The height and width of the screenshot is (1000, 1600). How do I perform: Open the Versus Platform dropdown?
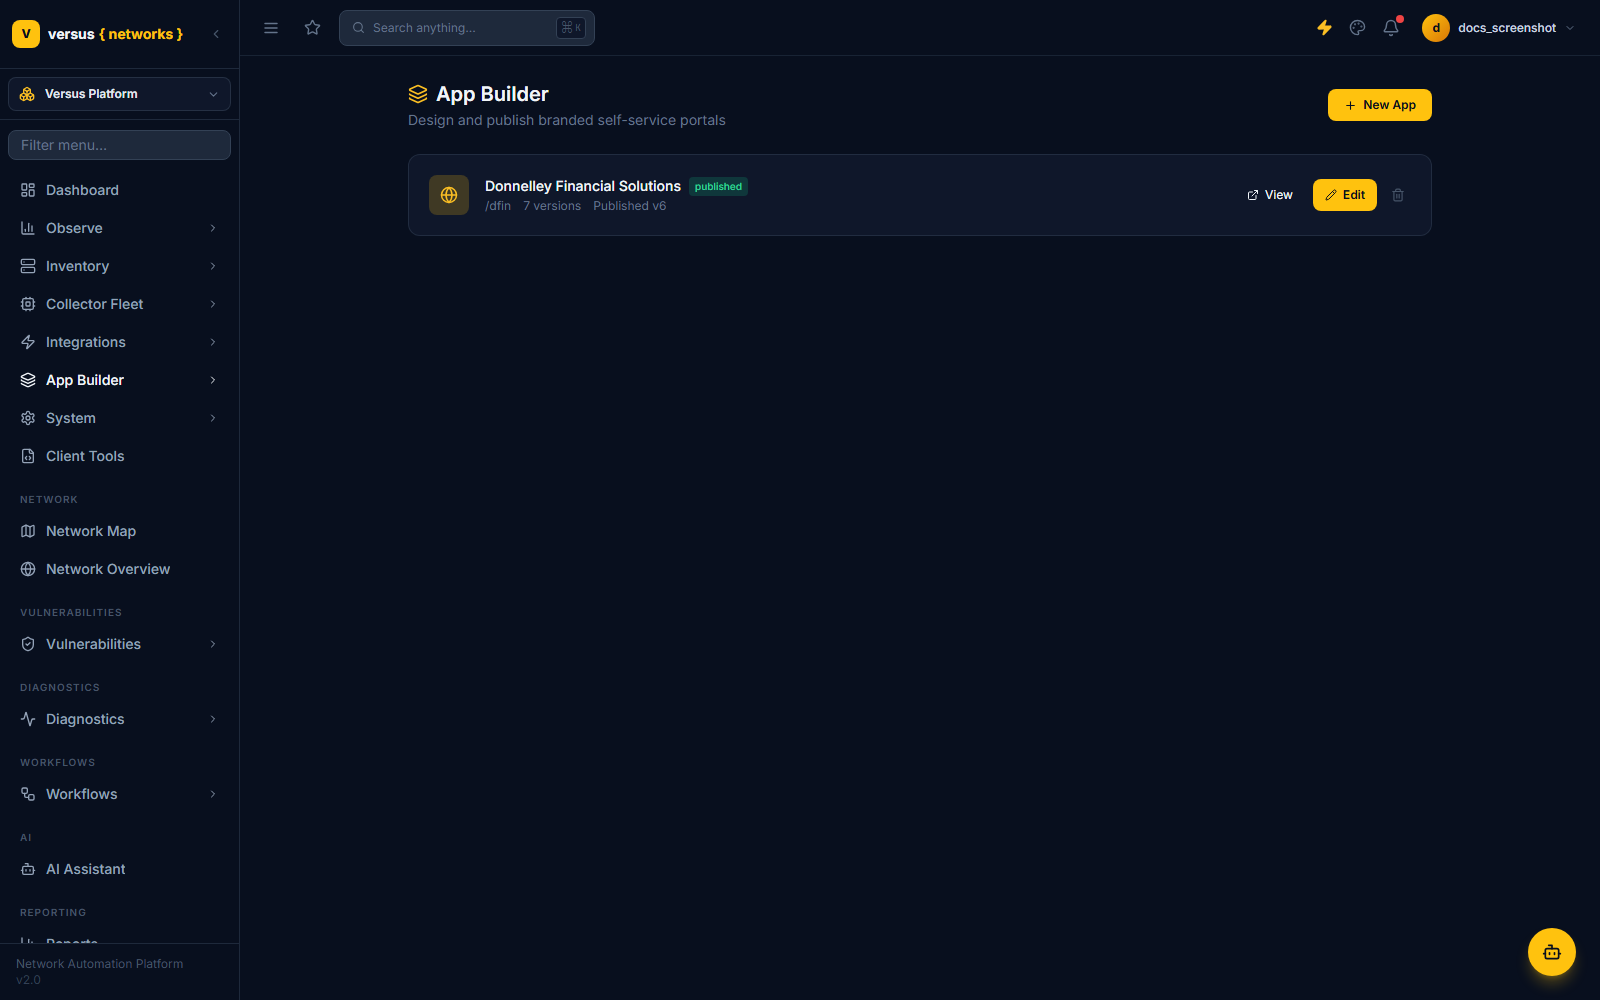(x=119, y=94)
